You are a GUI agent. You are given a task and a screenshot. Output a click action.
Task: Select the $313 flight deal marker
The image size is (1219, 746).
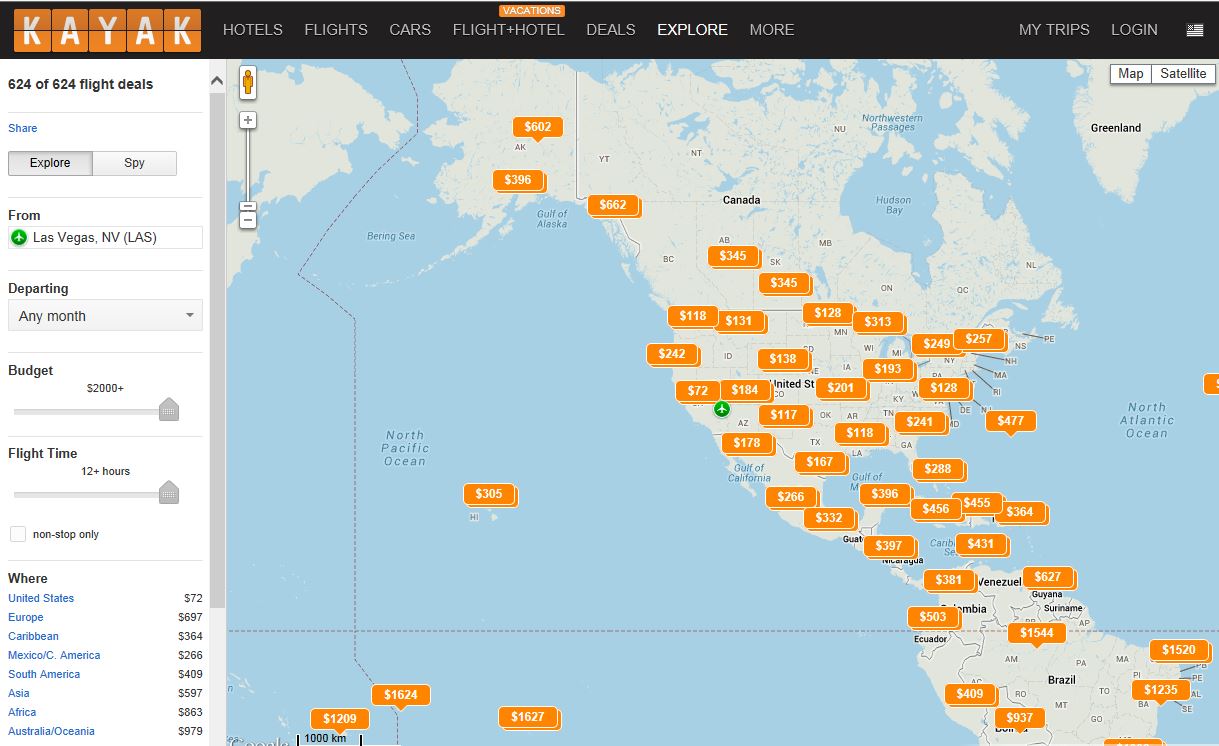(x=878, y=322)
